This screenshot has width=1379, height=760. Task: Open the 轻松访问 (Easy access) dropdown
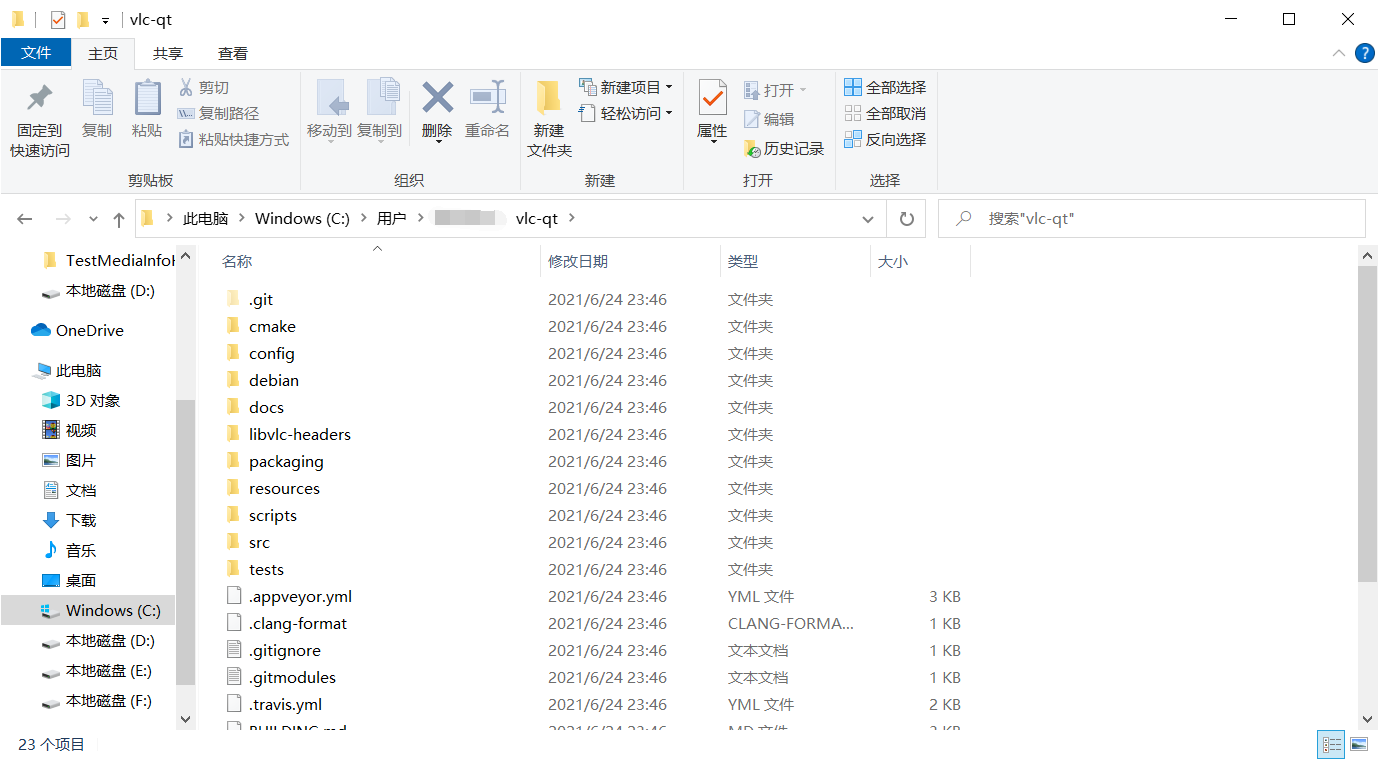[626, 113]
